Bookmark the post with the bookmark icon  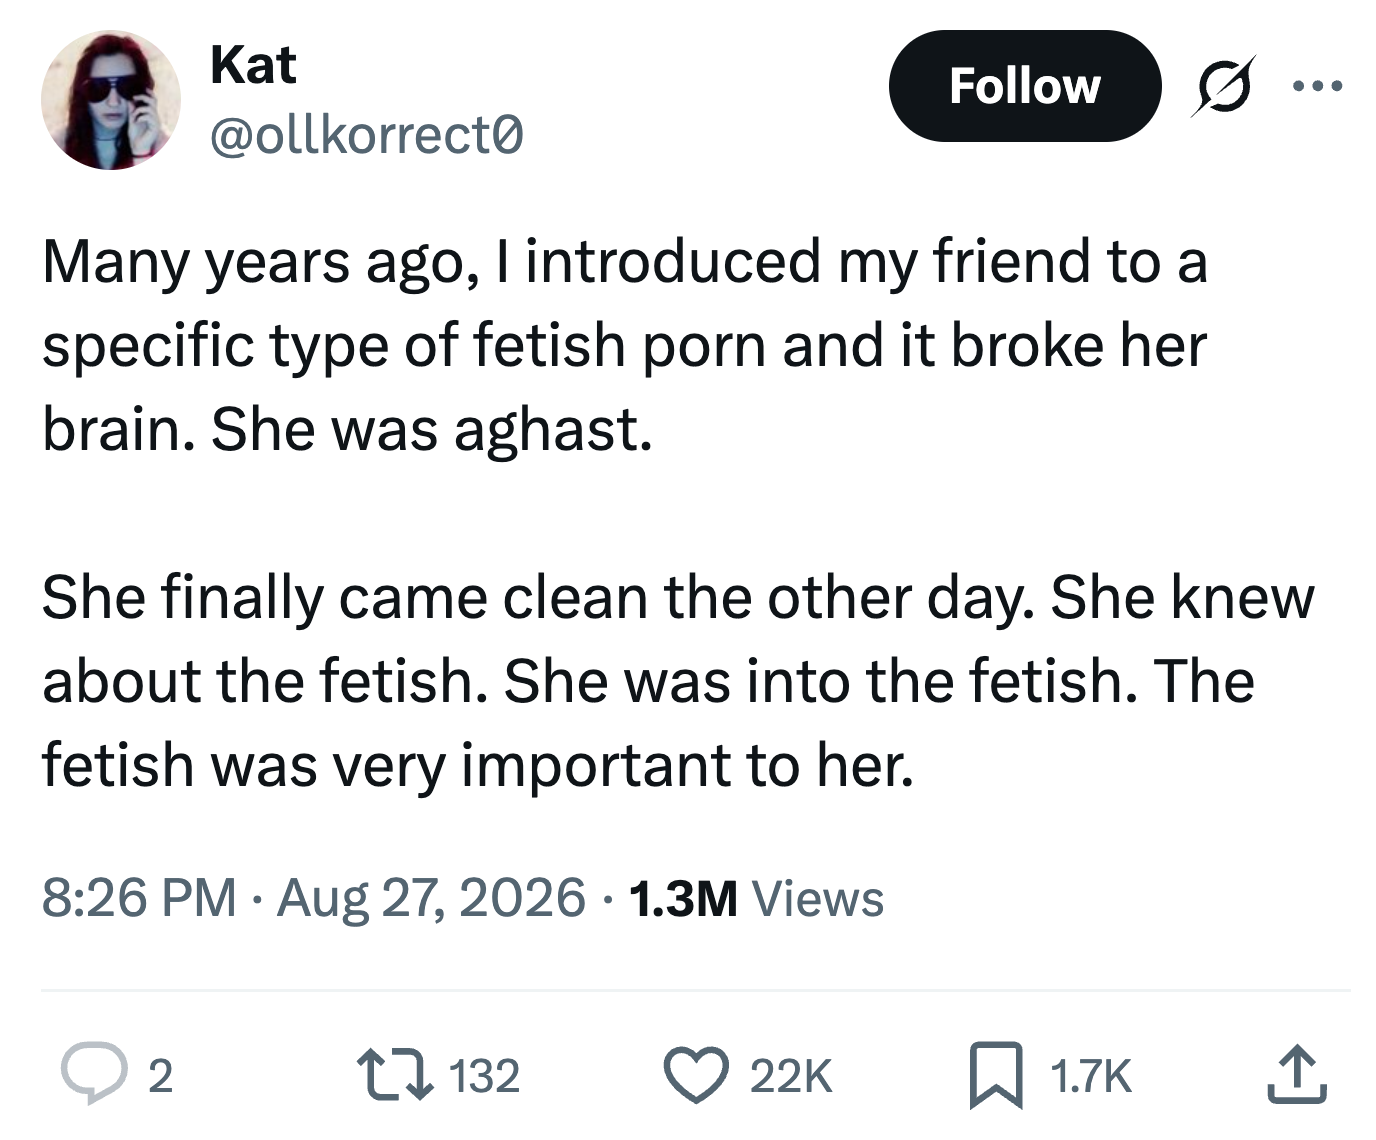coord(996,1075)
